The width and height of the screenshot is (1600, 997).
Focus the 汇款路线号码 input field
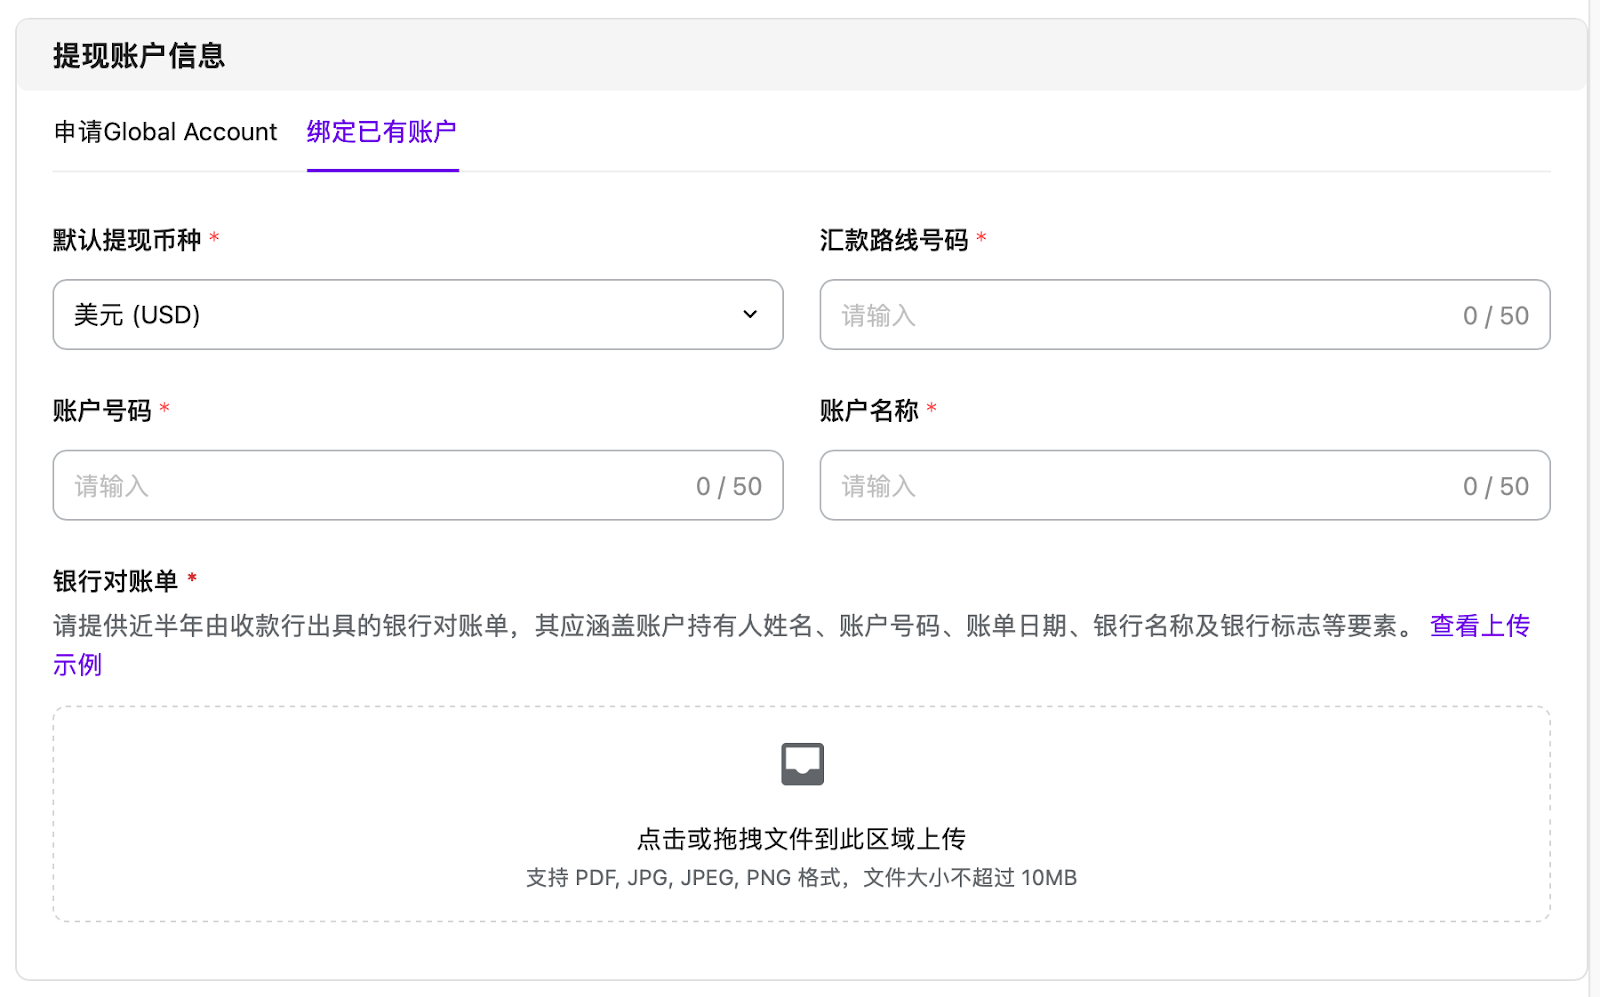tap(1140, 315)
